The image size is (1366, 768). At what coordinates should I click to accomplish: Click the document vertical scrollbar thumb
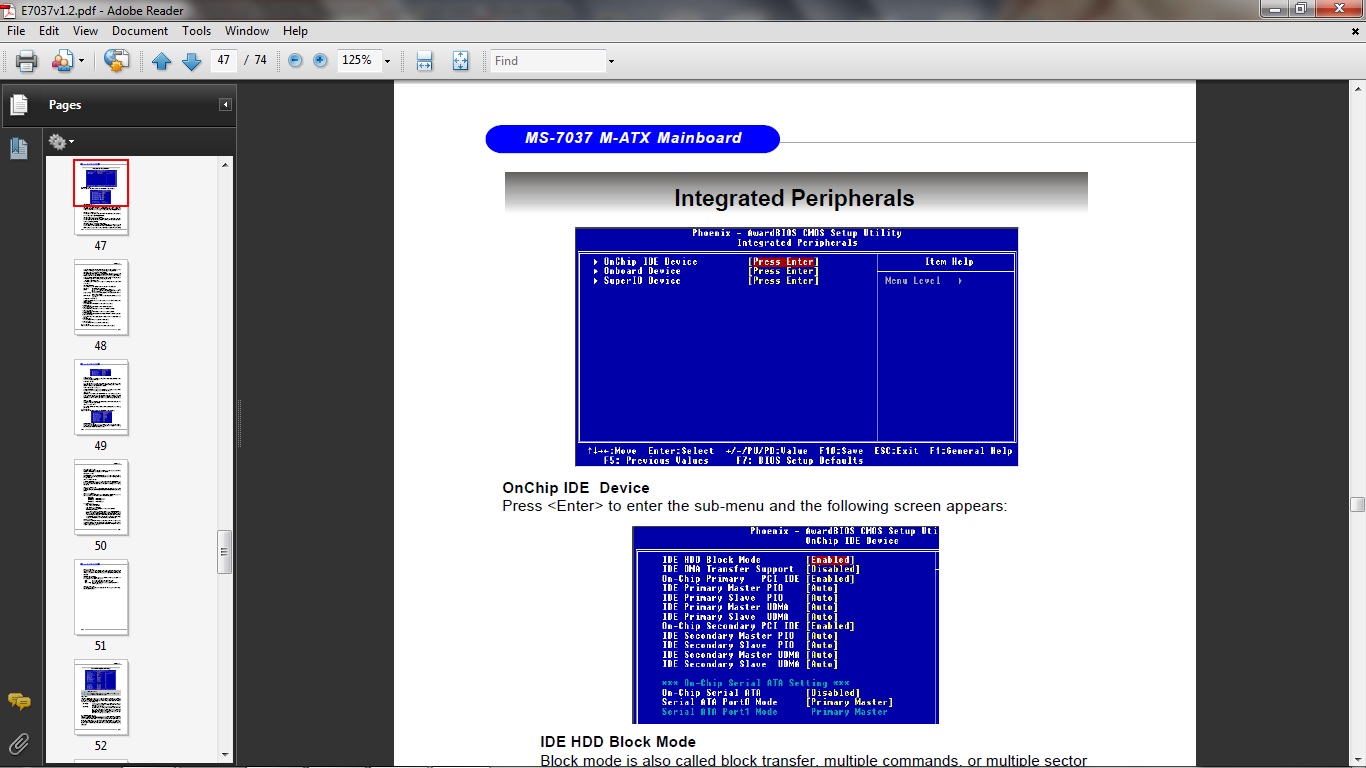(x=1357, y=504)
